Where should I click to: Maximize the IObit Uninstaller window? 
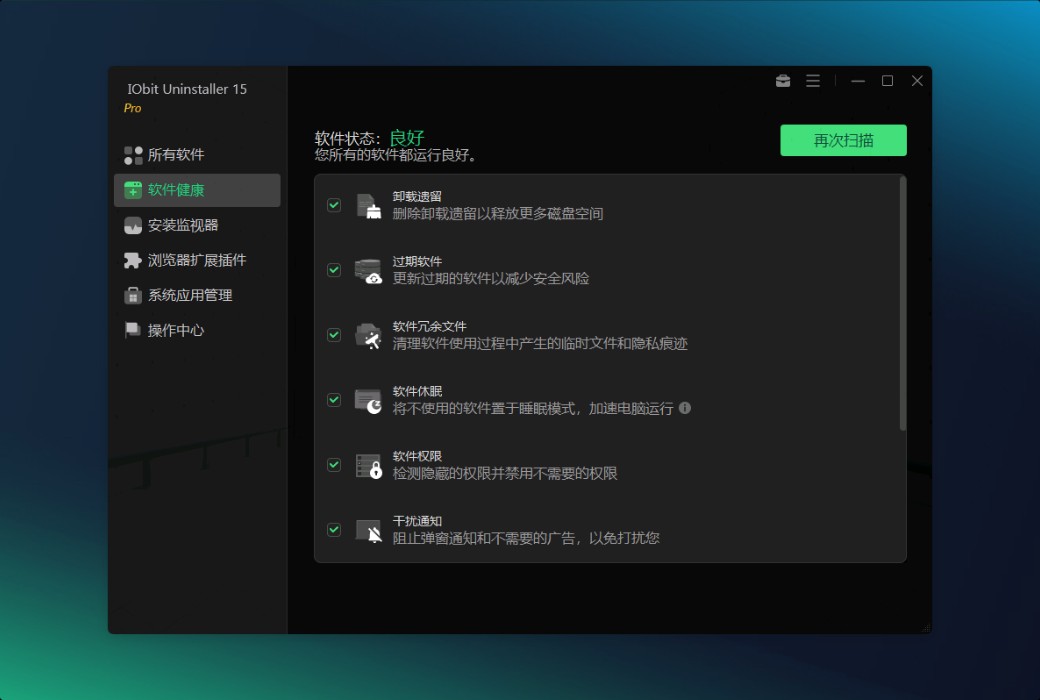pyautogui.click(x=887, y=81)
